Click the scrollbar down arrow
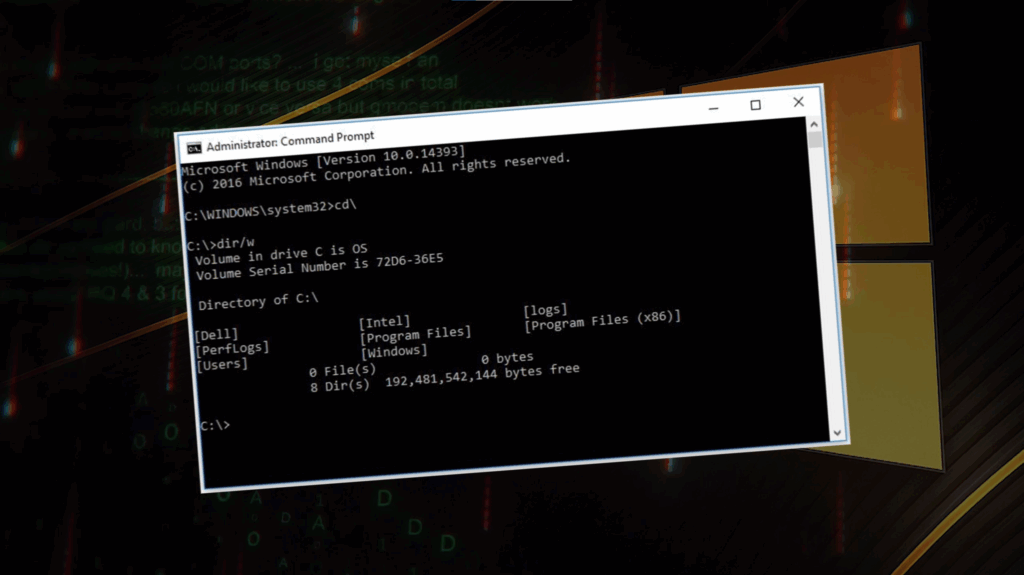 (837, 433)
